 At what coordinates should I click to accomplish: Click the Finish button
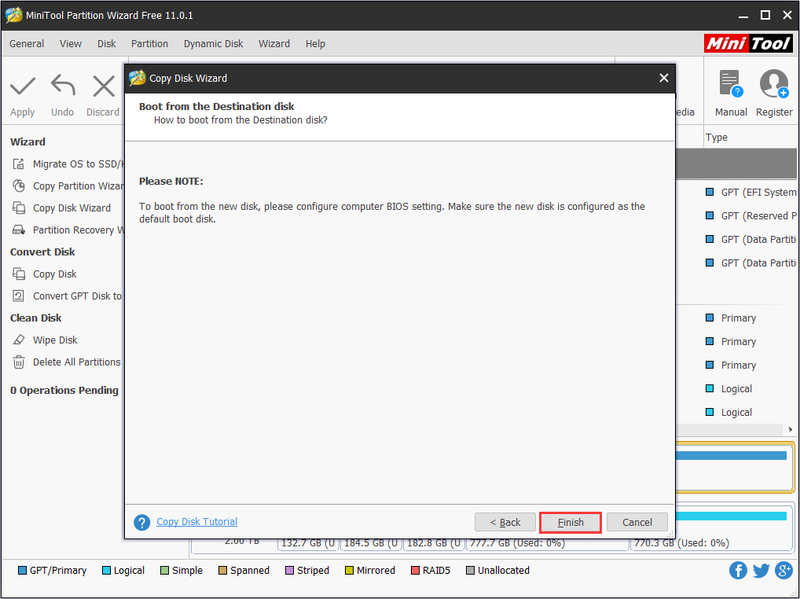570,522
